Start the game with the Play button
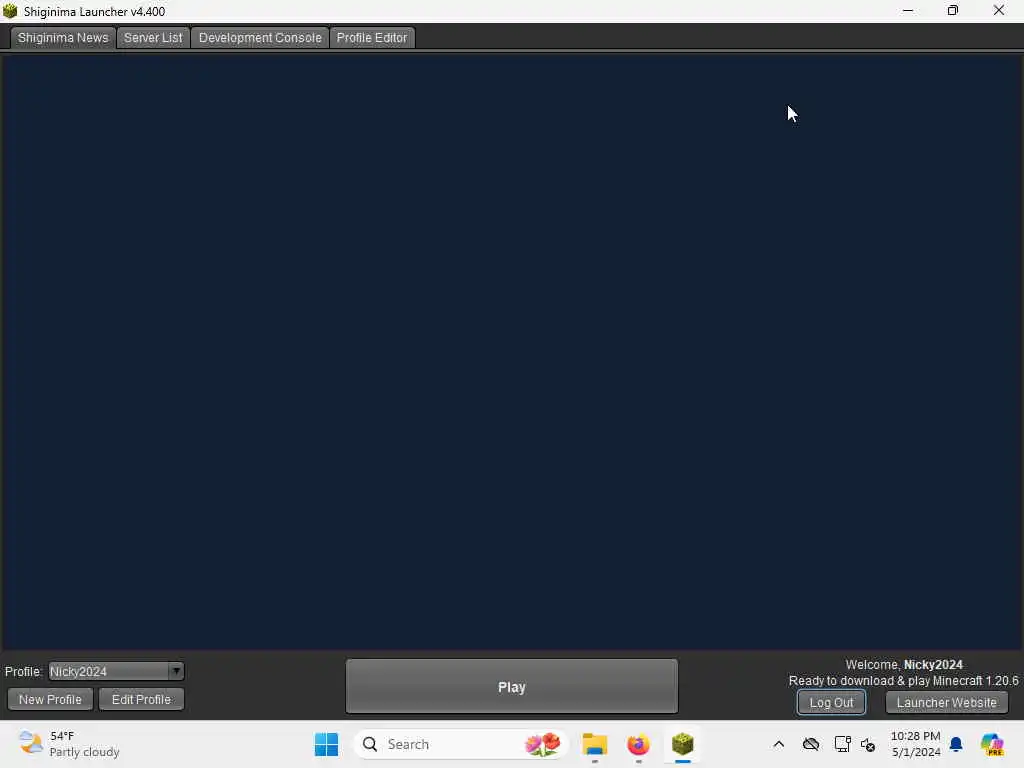This screenshot has width=1024, height=768. [511, 686]
